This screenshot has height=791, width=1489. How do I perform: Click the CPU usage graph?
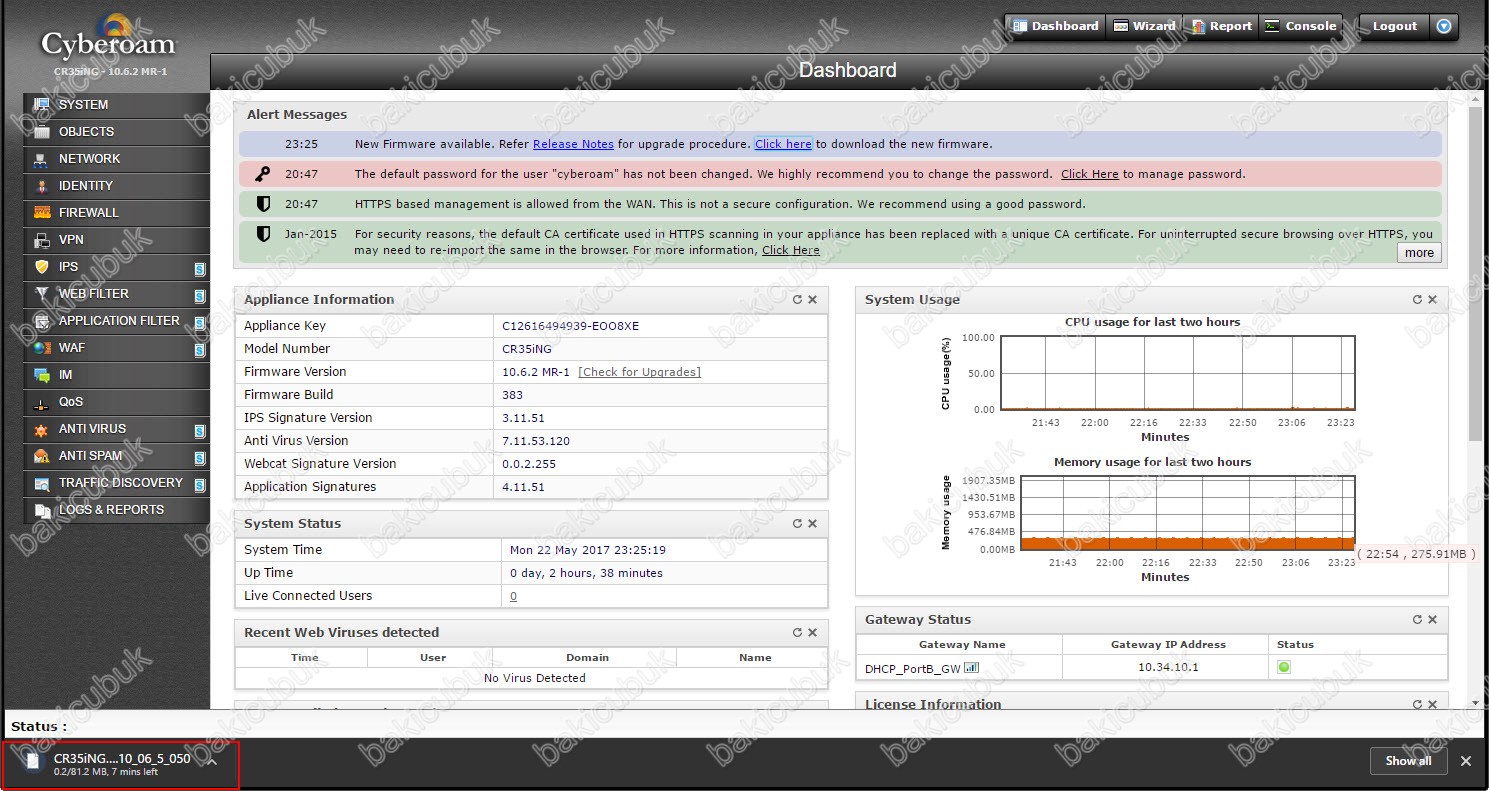pos(1178,373)
